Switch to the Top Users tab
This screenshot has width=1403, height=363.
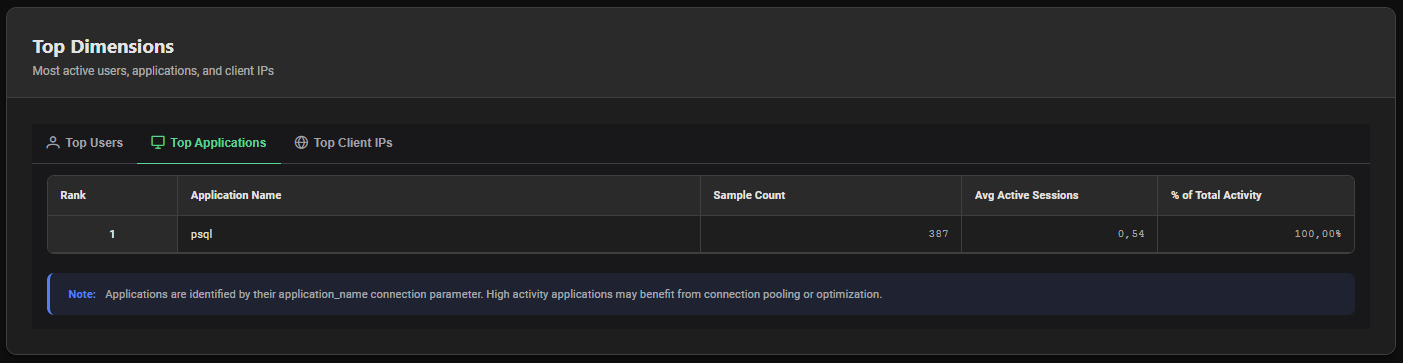(x=85, y=143)
